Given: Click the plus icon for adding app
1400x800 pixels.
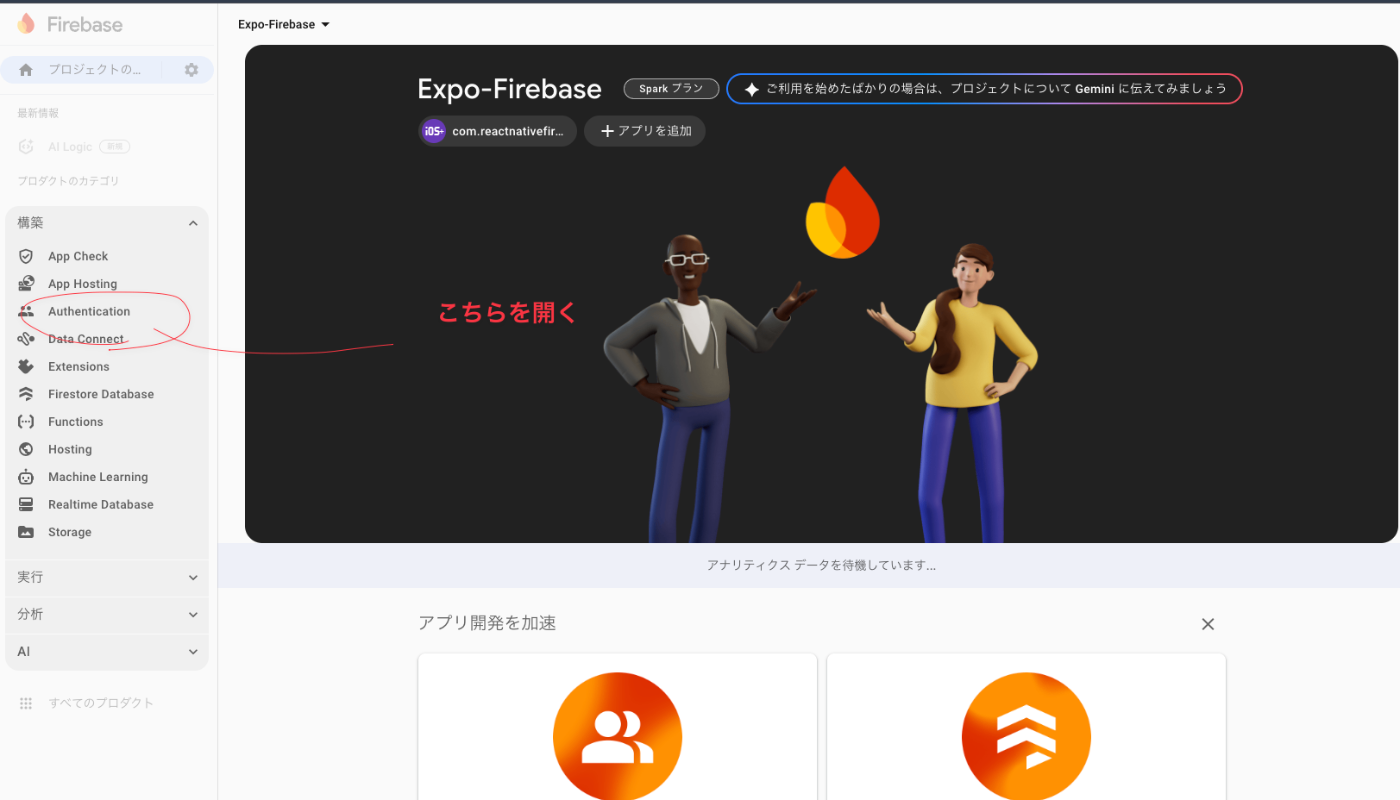Looking at the screenshot, I should (607, 131).
